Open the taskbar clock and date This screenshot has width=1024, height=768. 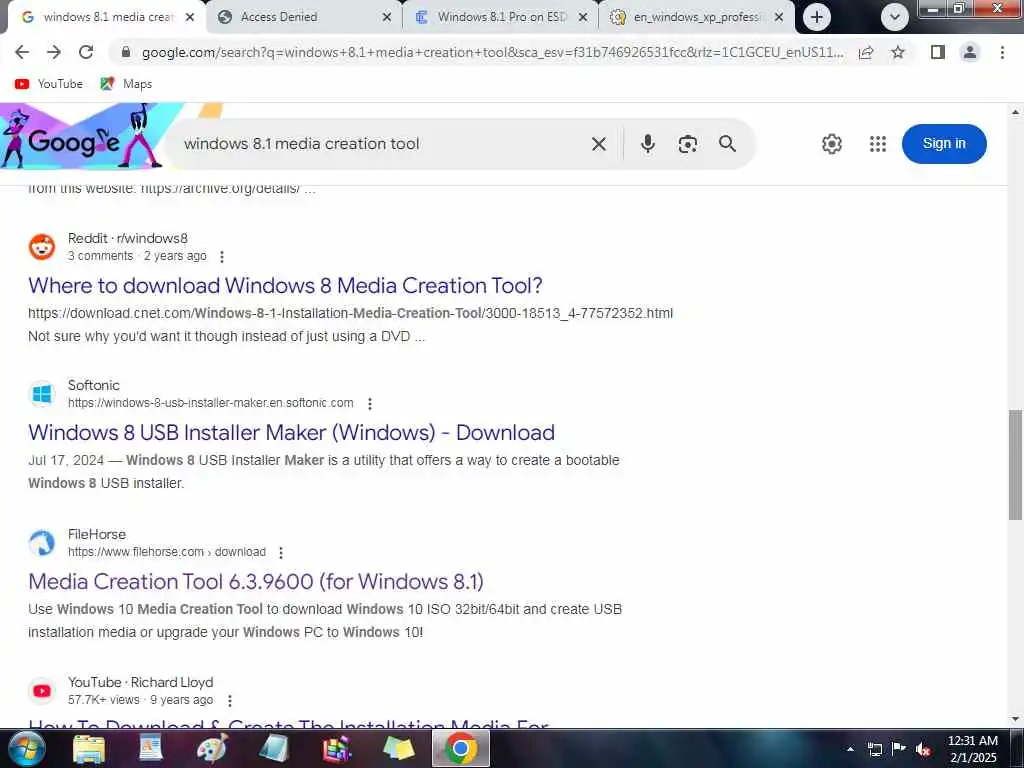pos(972,749)
